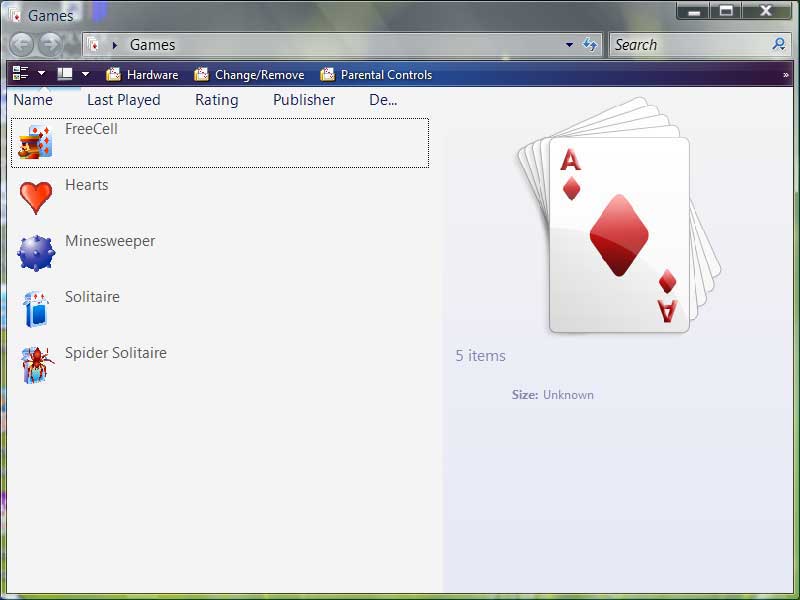Click the '5 items' details text
The height and width of the screenshot is (600, 800).
point(481,356)
